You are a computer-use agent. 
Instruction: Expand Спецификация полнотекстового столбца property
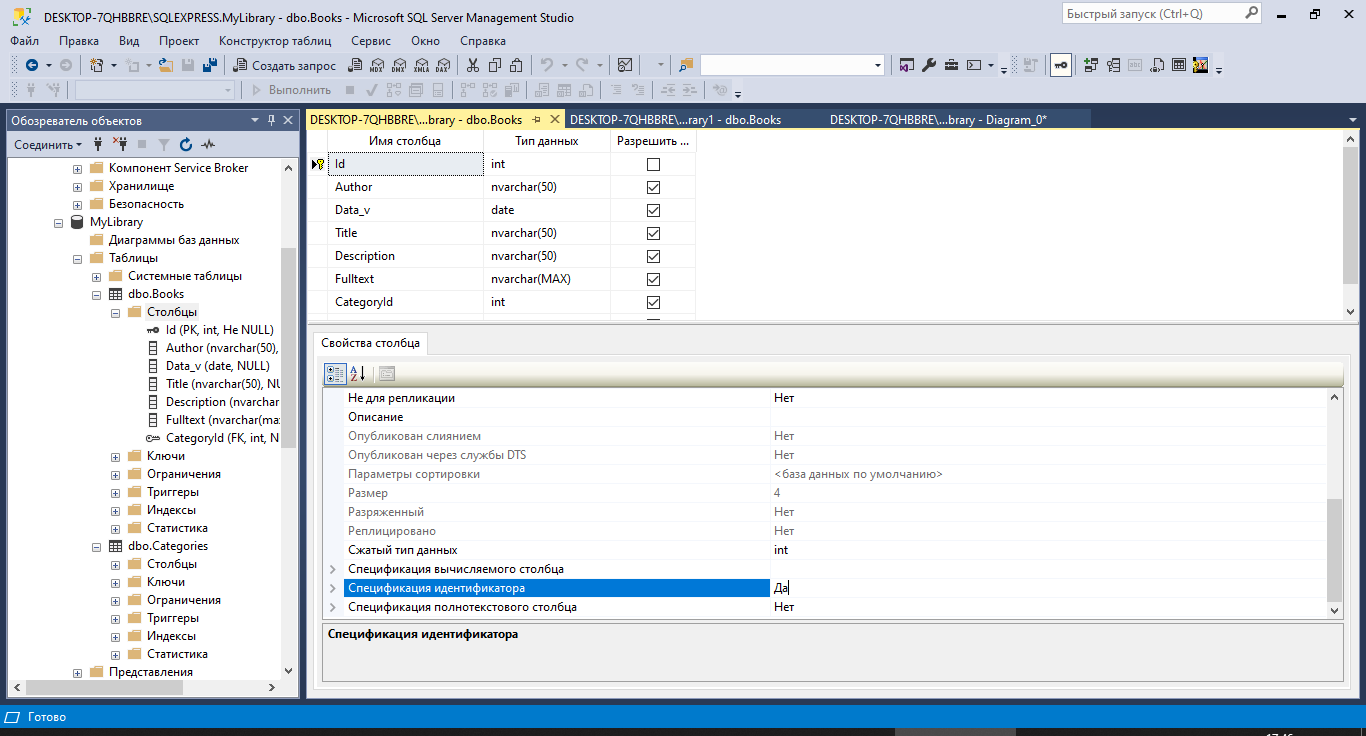[333, 607]
